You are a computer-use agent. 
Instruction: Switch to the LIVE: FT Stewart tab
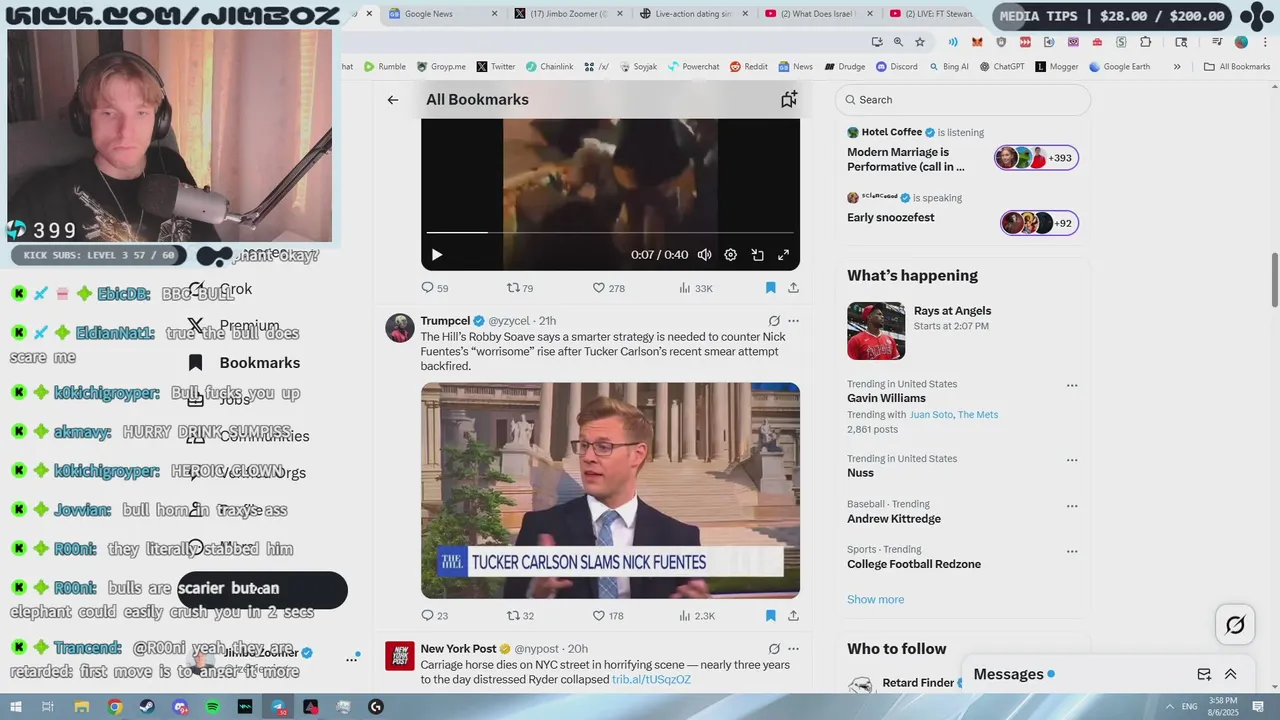click(x=932, y=14)
